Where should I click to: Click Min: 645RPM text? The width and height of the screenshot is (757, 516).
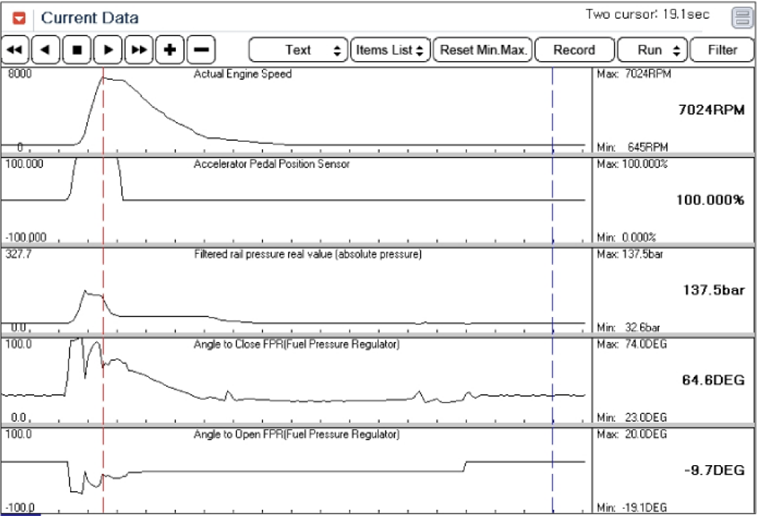(x=632, y=147)
